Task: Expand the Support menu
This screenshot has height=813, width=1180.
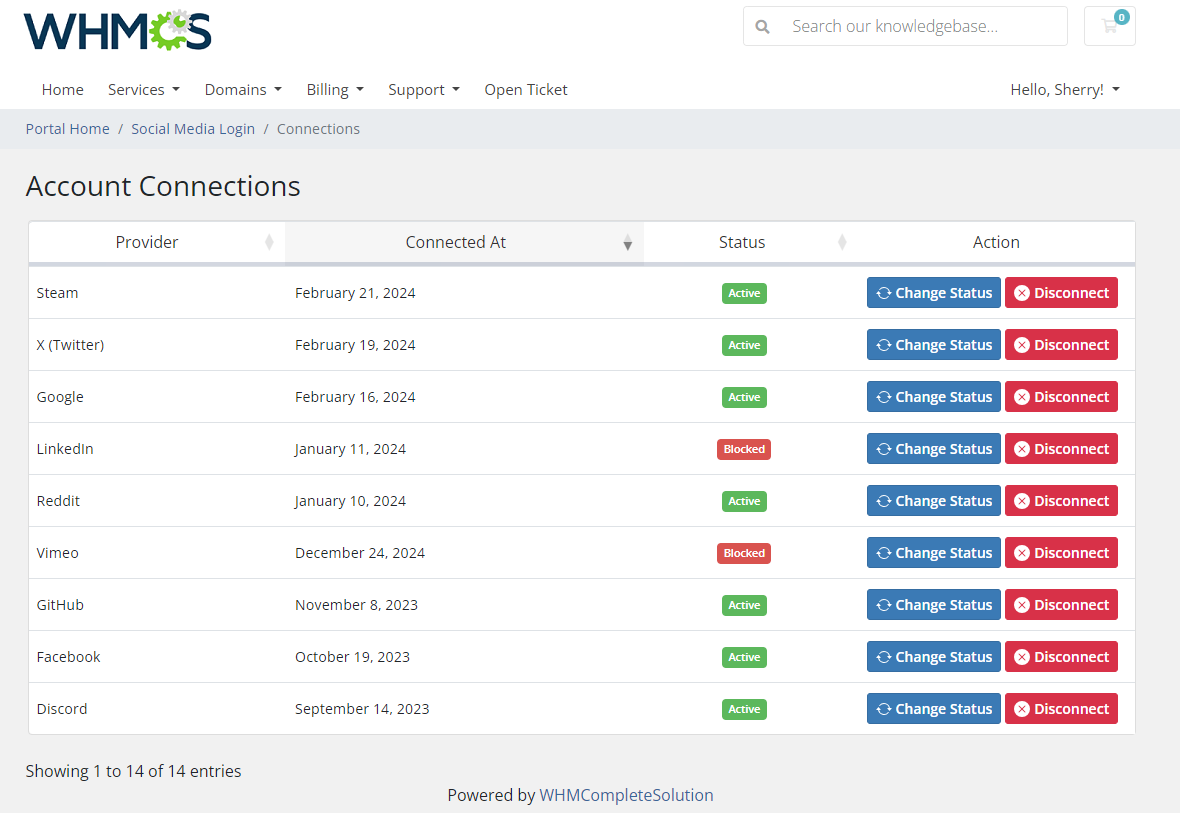Action: (424, 90)
